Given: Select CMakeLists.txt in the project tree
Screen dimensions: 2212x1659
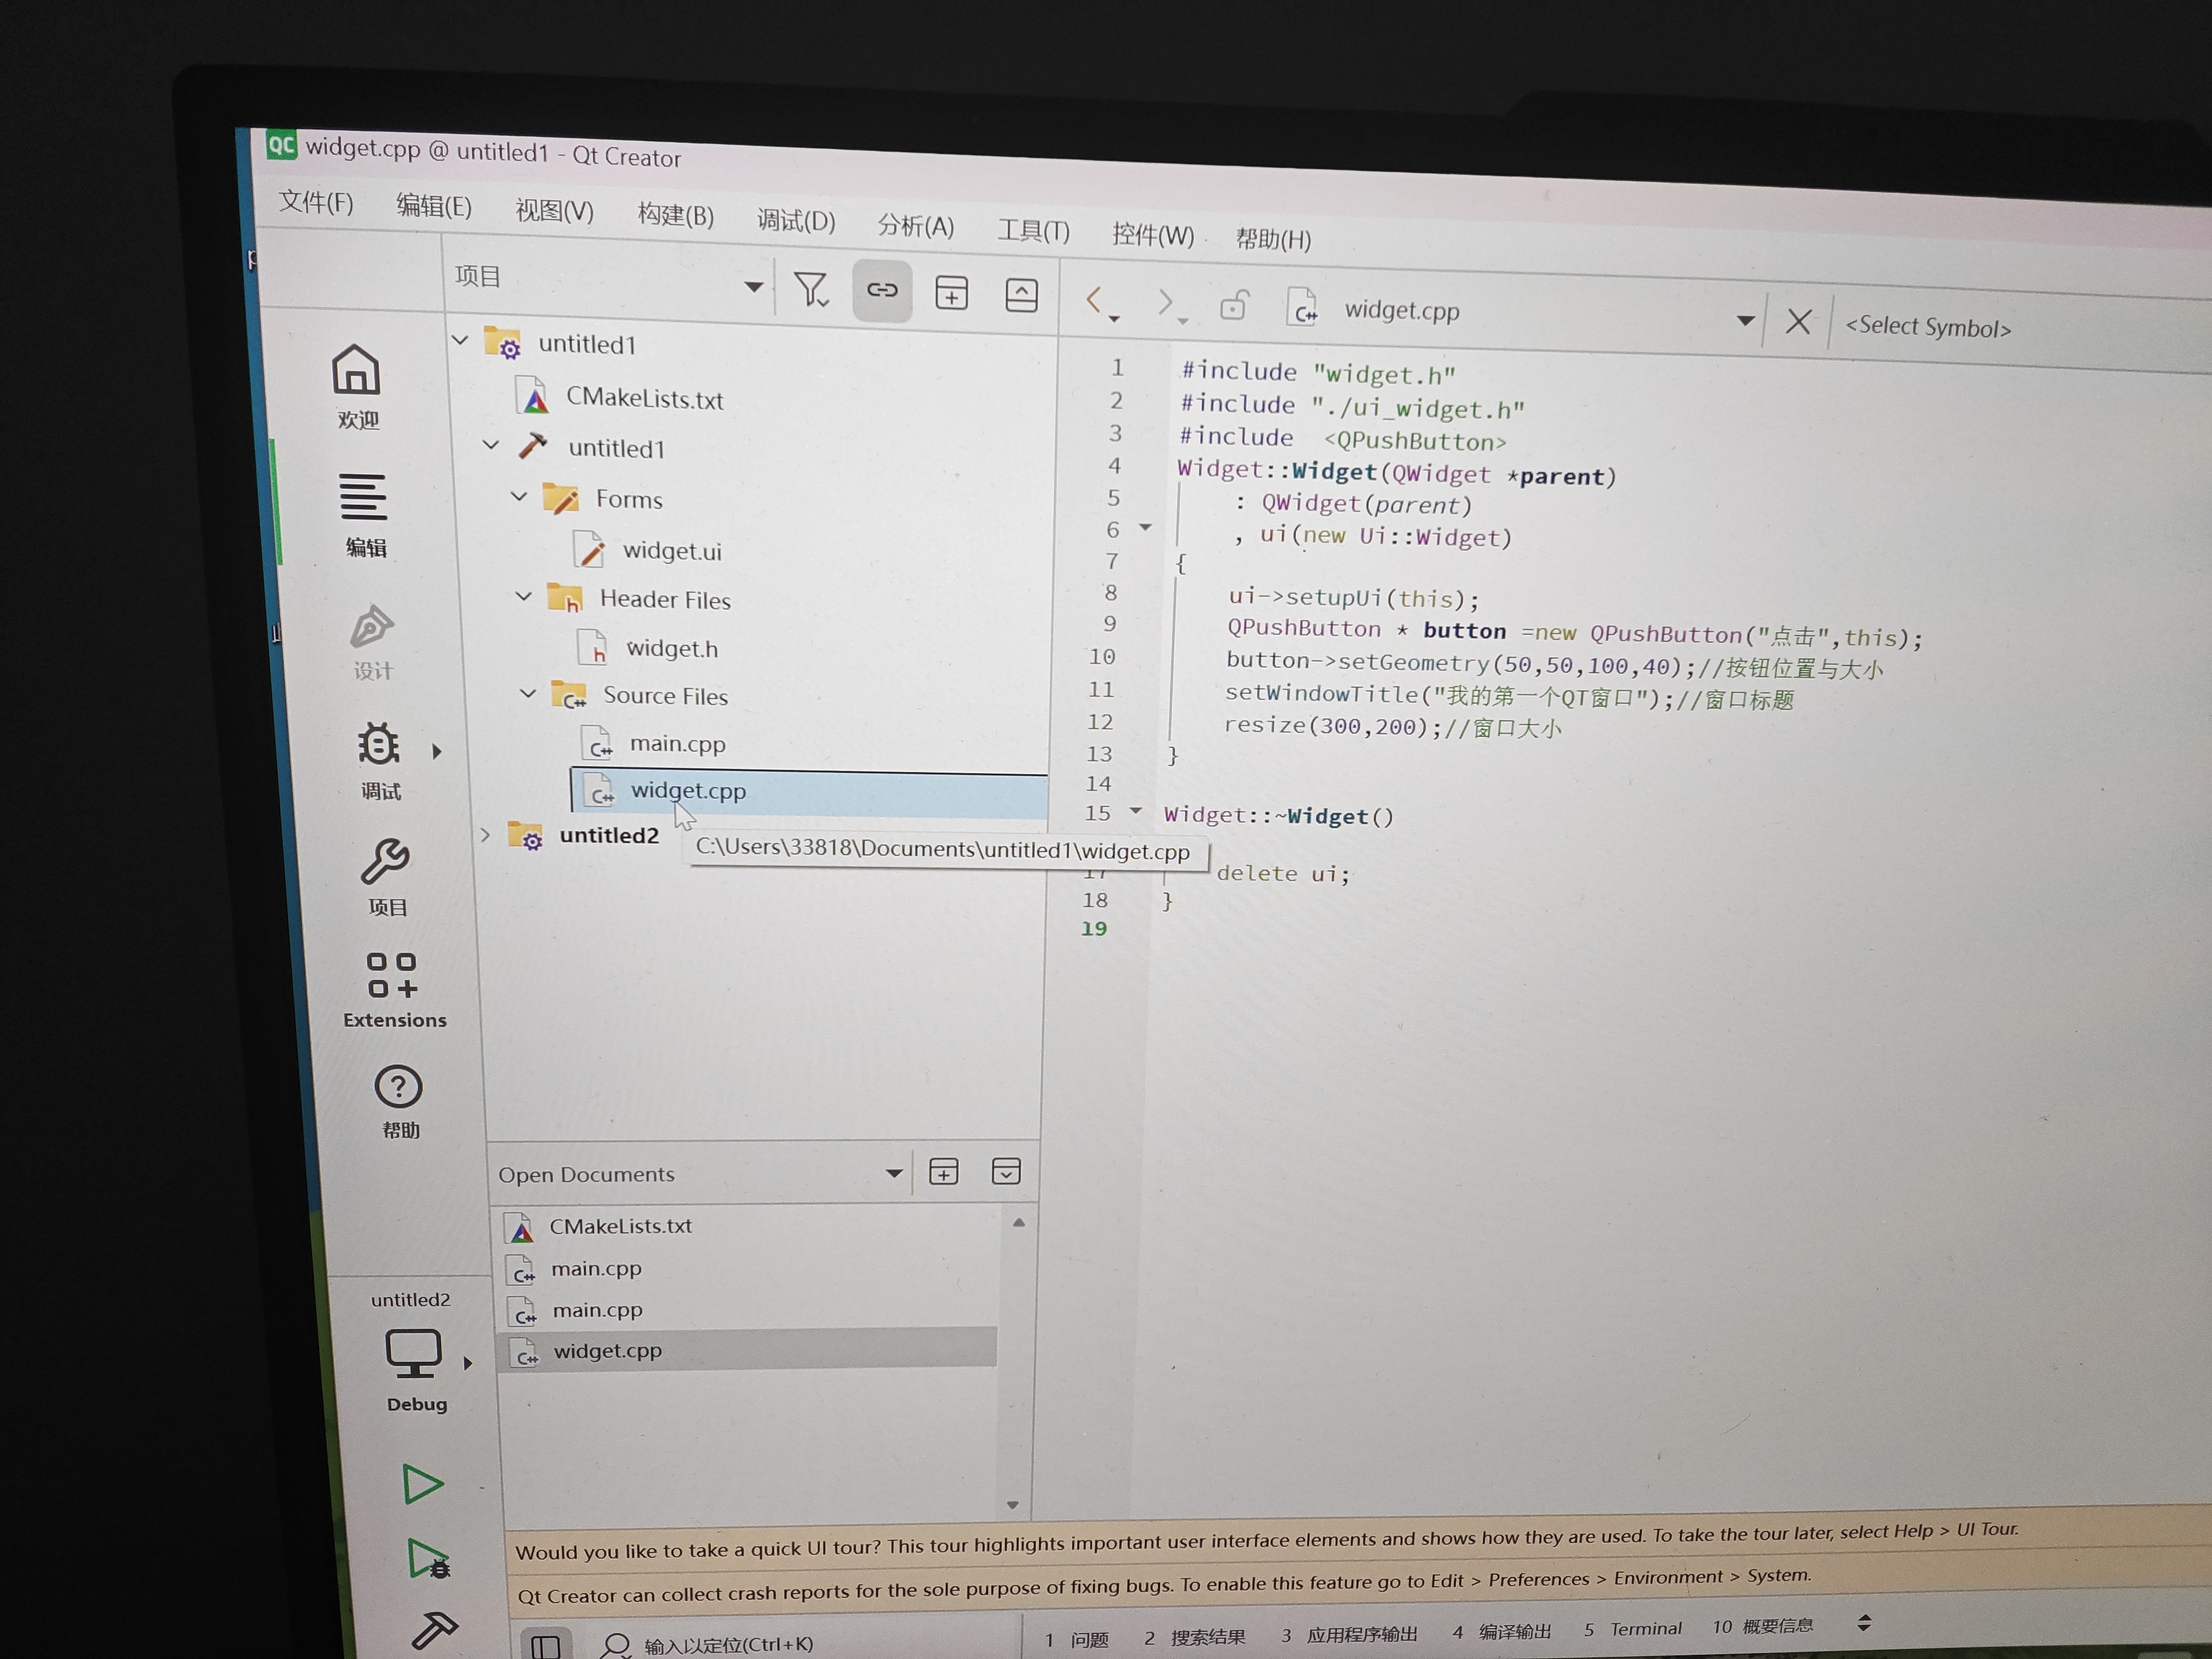Looking at the screenshot, I should (x=644, y=398).
